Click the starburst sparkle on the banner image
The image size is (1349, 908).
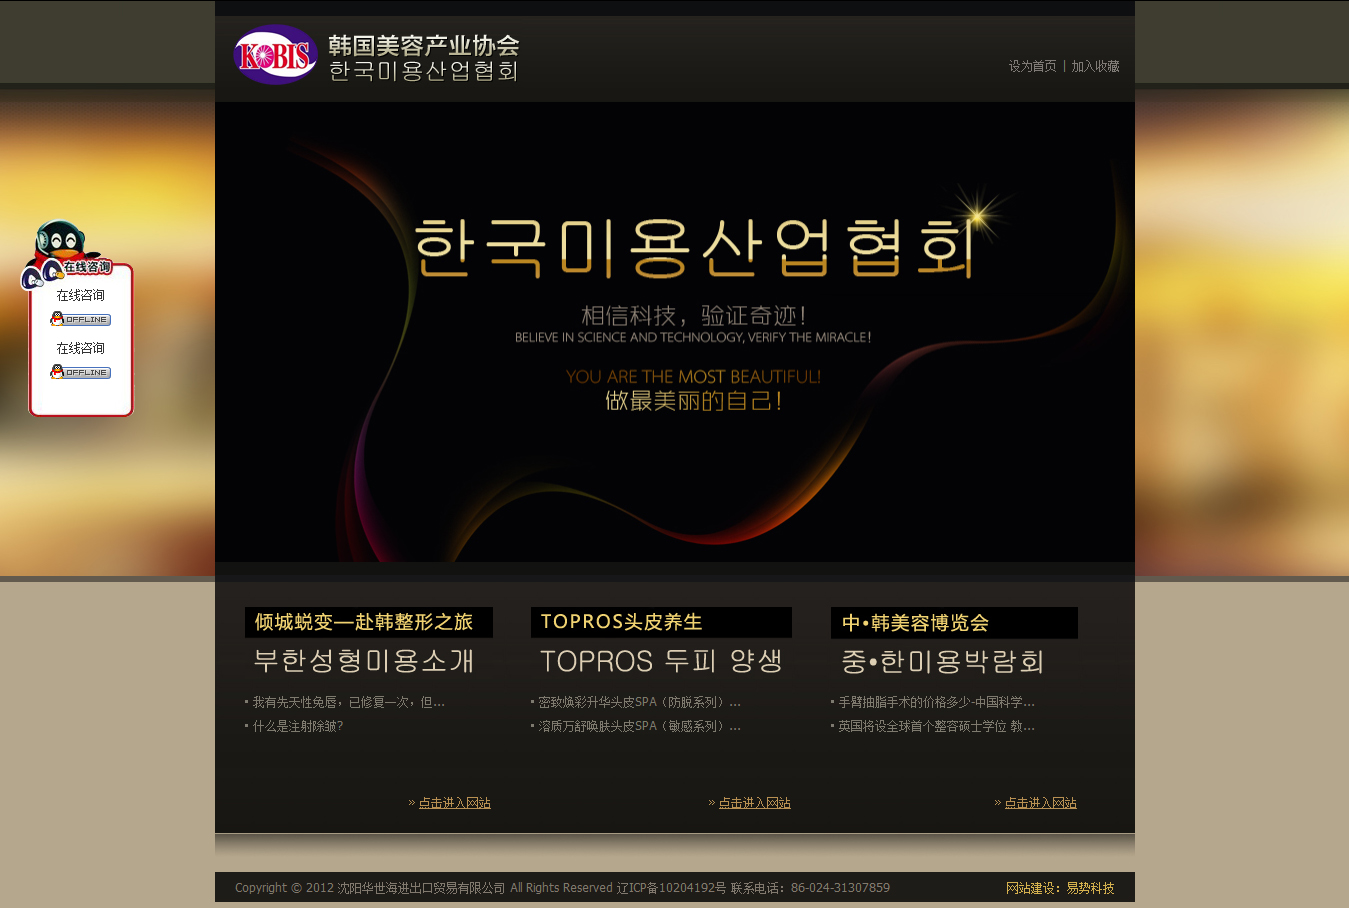click(x=974, y=214)
